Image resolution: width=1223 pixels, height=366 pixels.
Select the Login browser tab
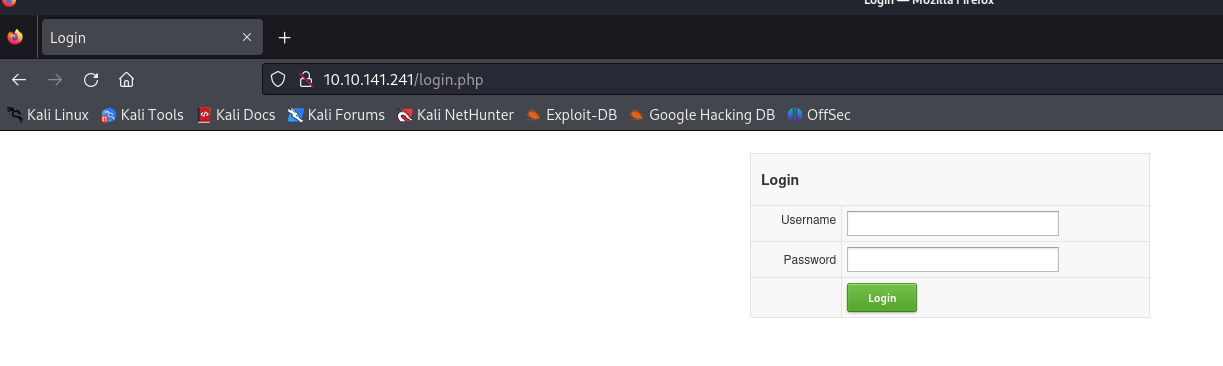152,38
